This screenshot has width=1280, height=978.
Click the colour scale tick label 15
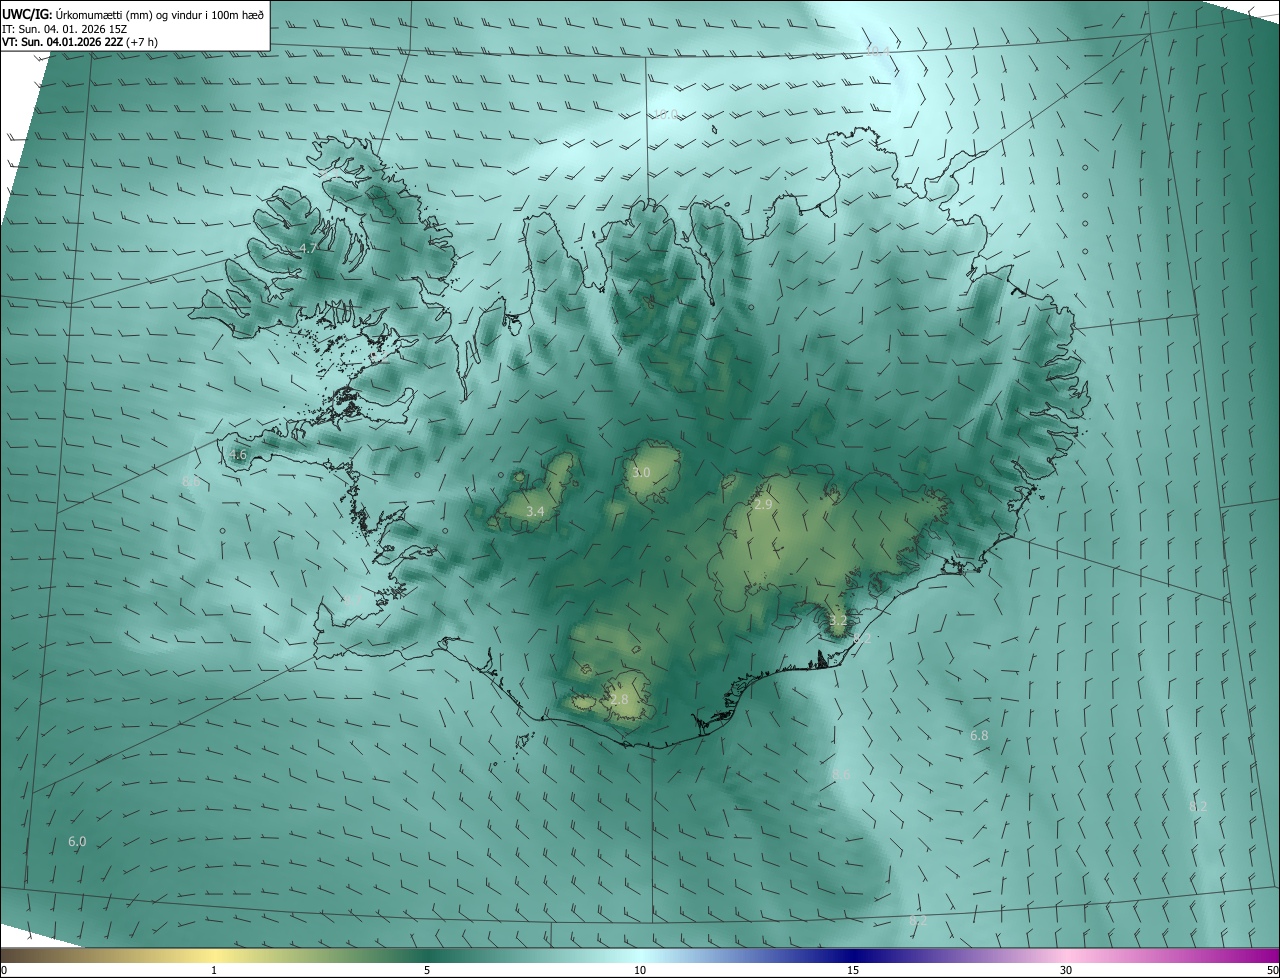853,970
